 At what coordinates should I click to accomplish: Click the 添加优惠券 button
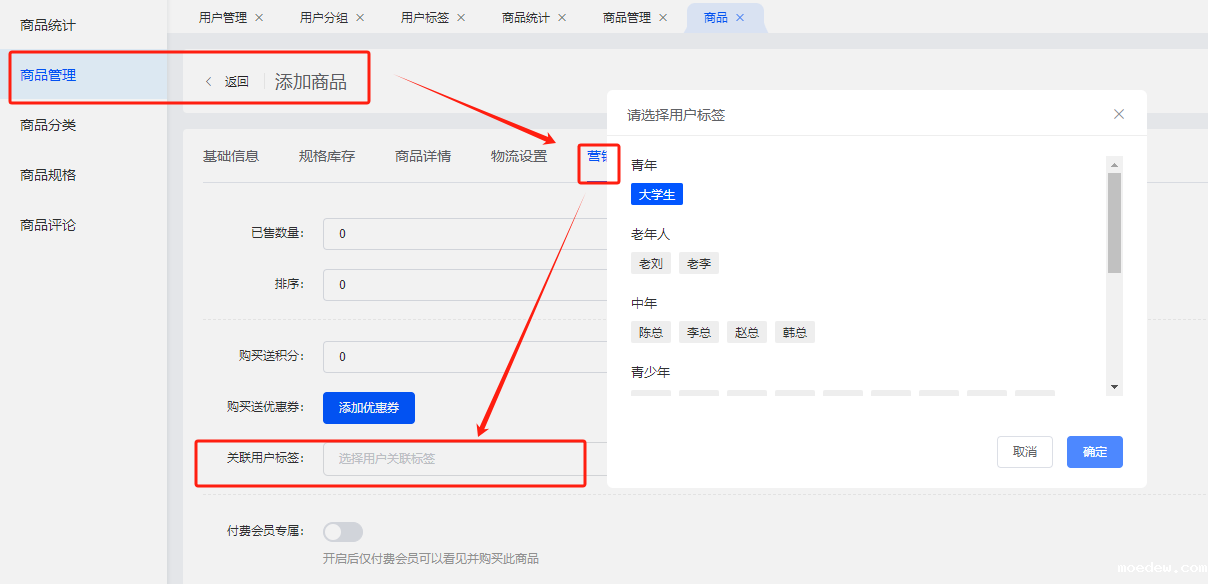(x=368, y=408)
